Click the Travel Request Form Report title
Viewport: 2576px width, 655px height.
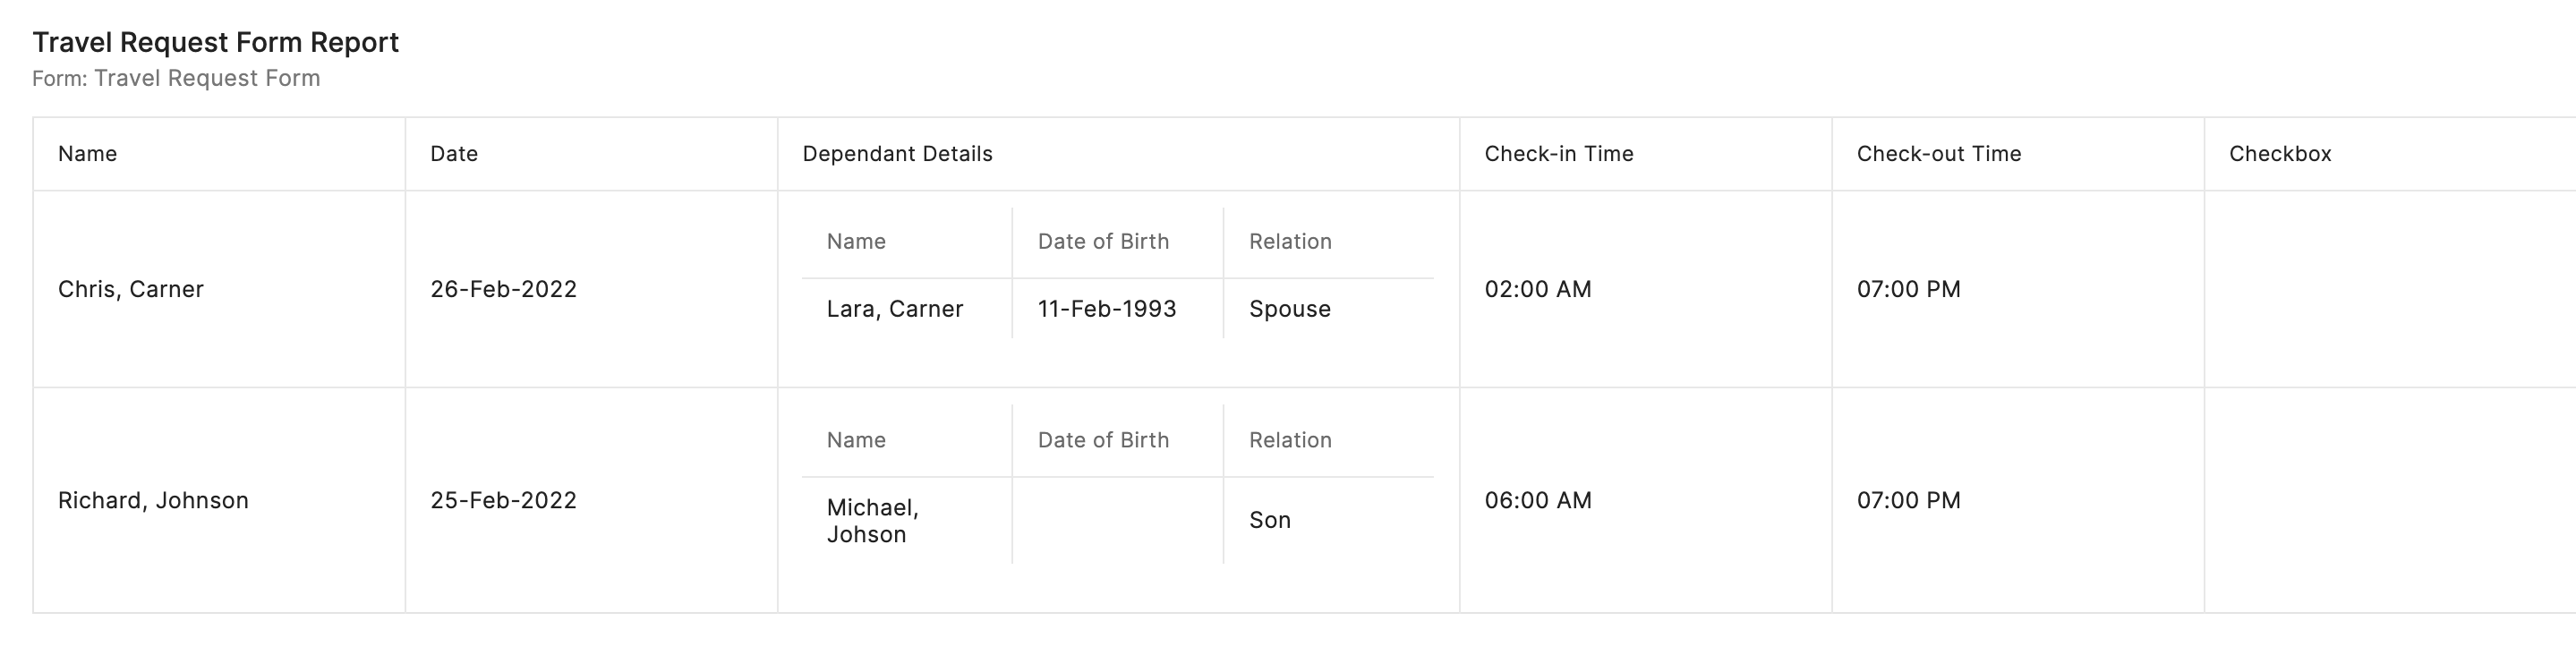coord(215,42)
